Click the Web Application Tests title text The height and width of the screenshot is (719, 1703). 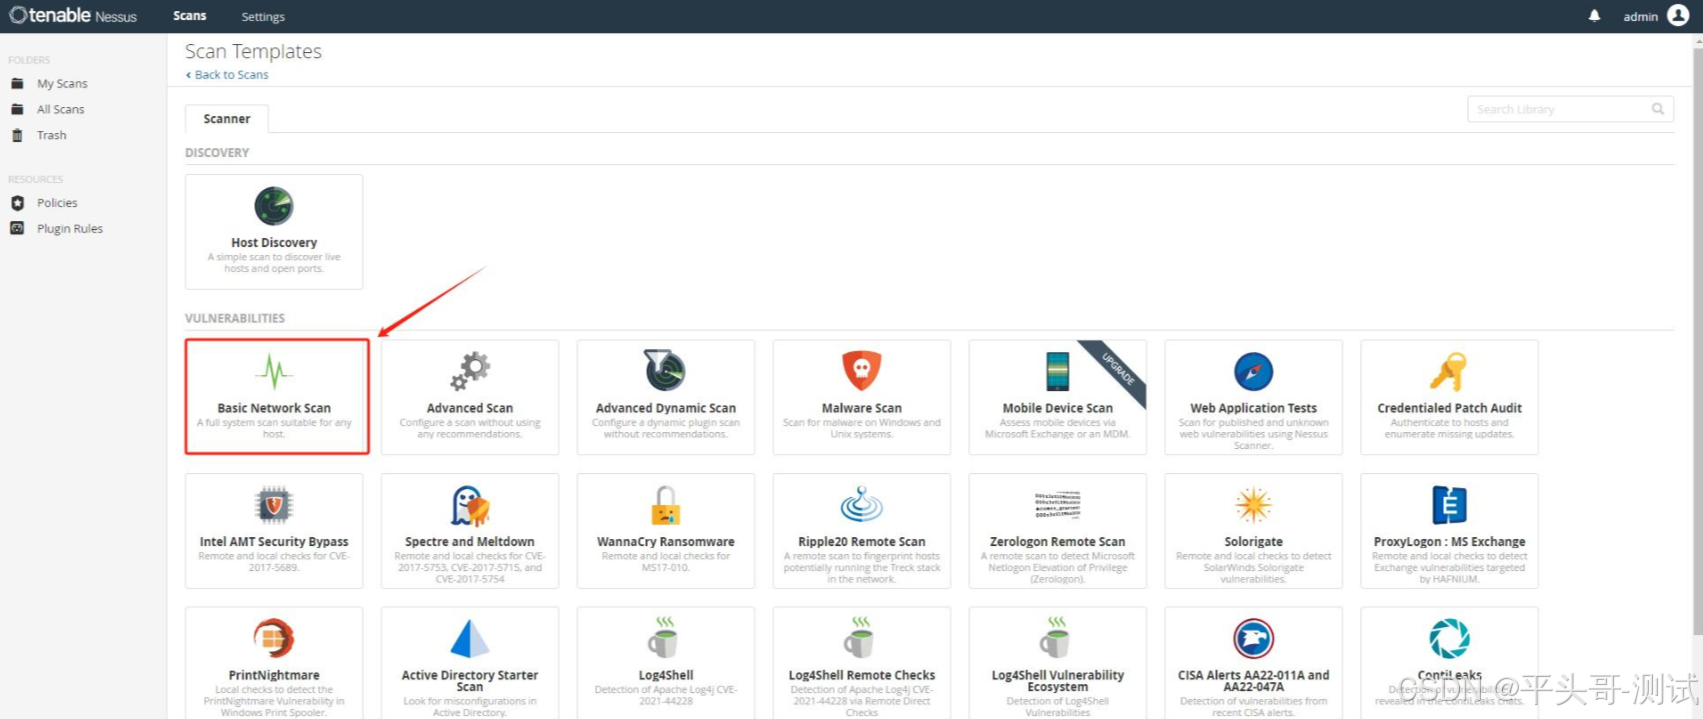pyautogui.click(x=1253, y=408)
